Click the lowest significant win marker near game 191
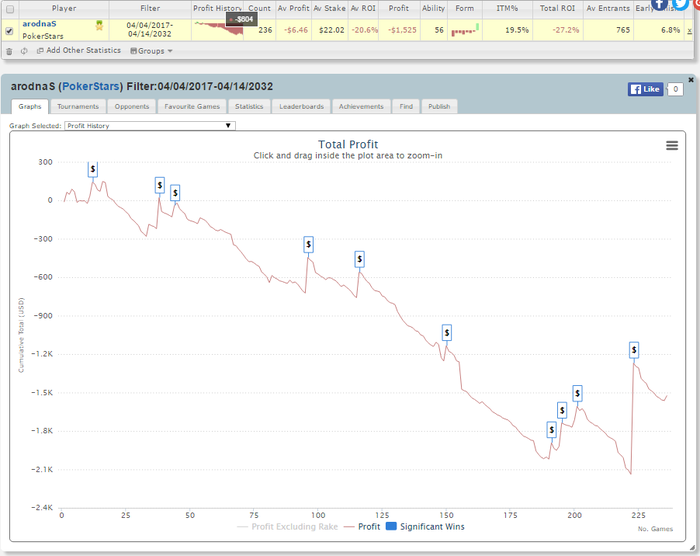This screenshot has width=700, height=556. point(551,430)
